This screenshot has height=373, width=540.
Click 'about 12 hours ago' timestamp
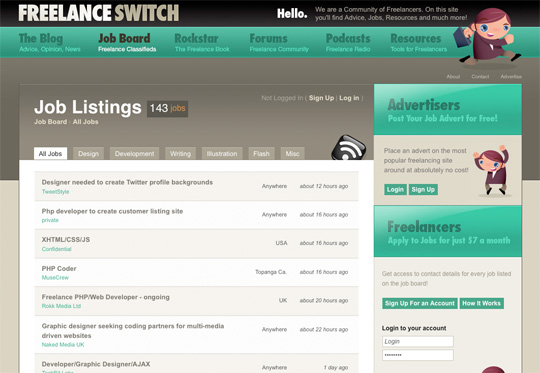tap(324, 186)
